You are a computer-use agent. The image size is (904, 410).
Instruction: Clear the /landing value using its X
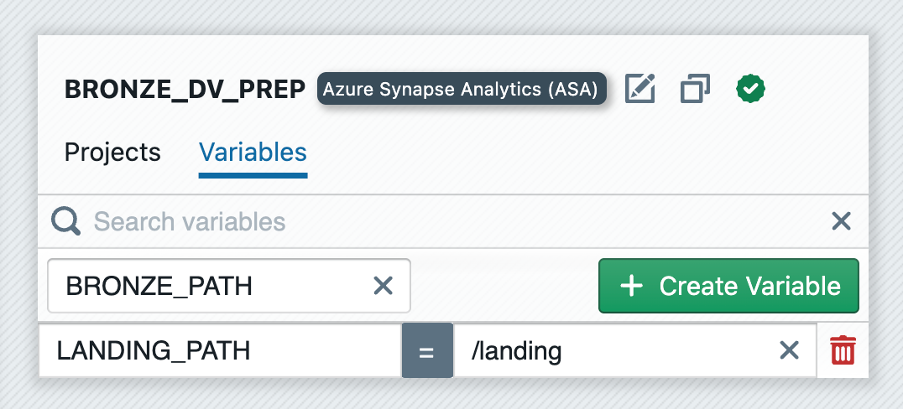click(789, 350)
